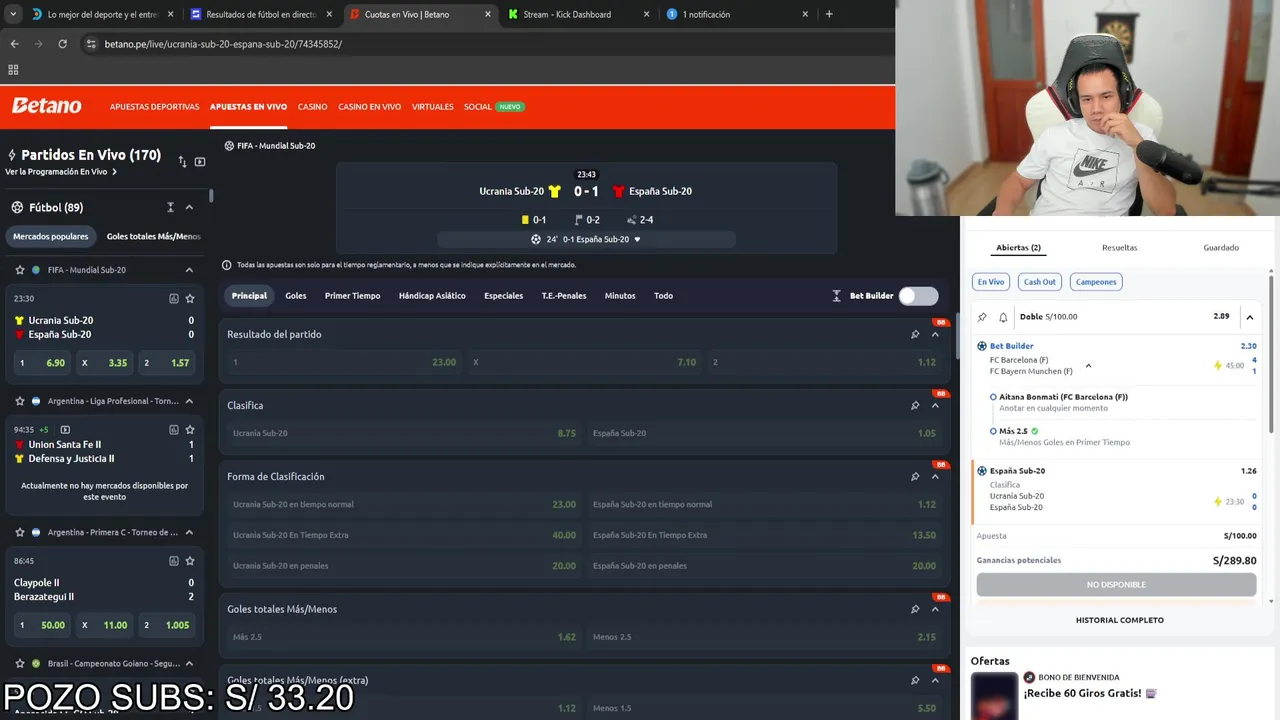Switch to the Resueltas bets tab
Screen dimensions: 1280x720
point(1120,248)
